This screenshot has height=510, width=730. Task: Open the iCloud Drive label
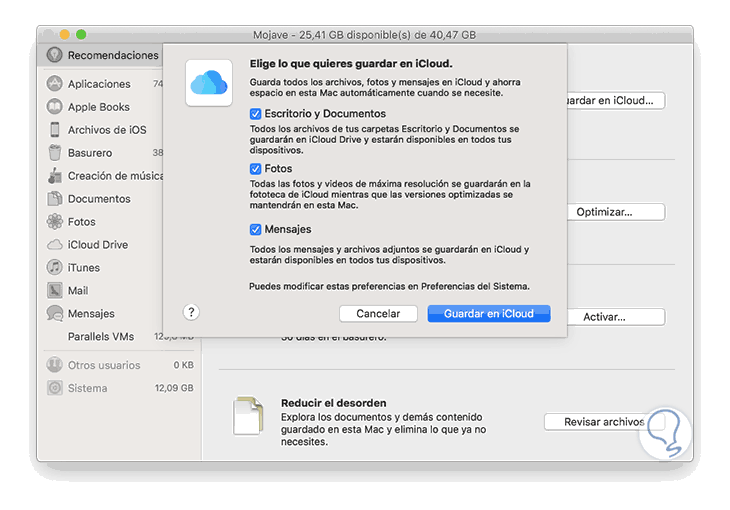pyautogui.click(x=98, y=245)
